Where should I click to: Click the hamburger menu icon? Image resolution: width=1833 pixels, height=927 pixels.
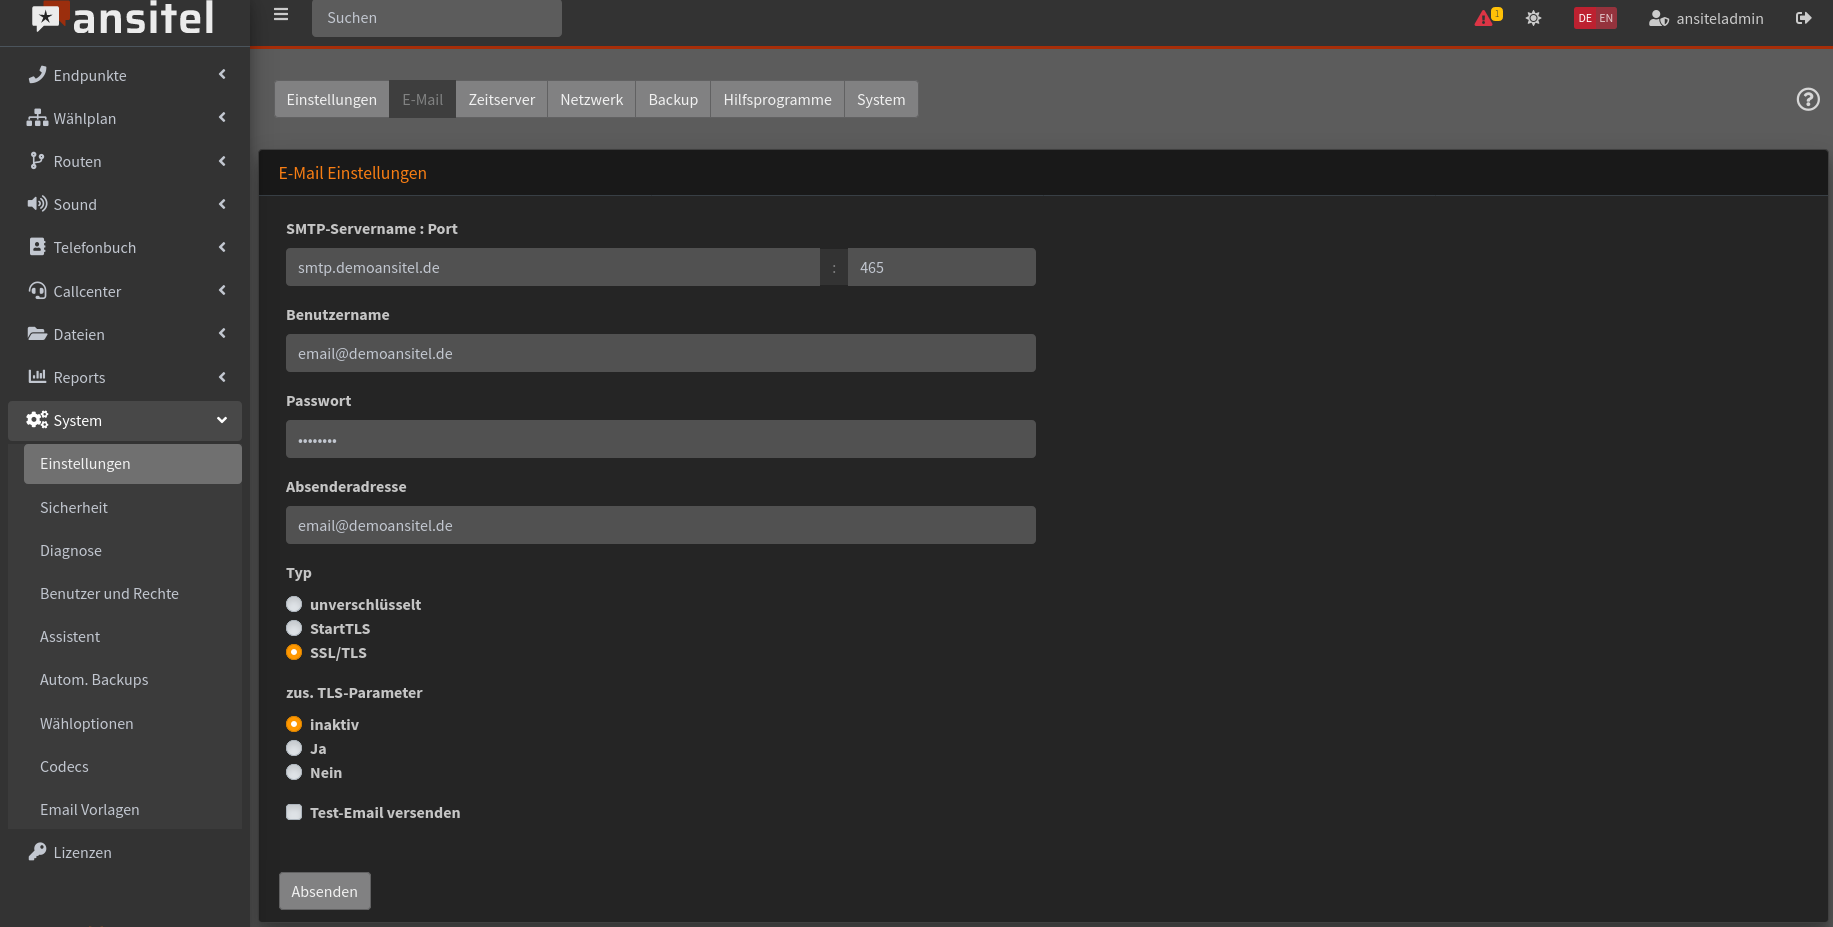click(281, 15)
